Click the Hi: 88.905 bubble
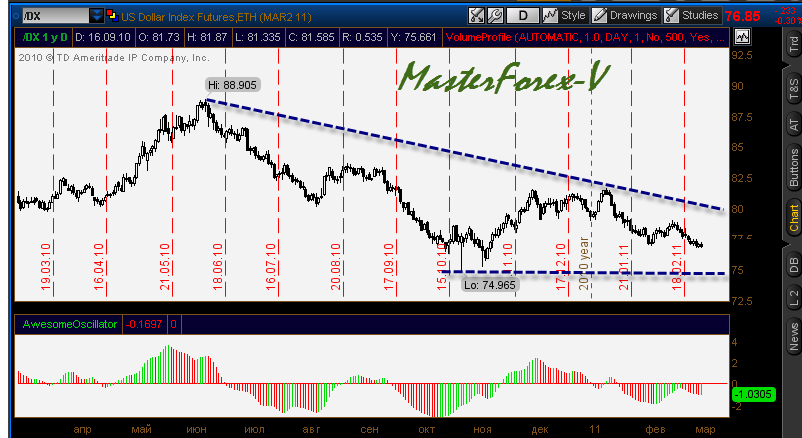Screen dimensions: 802x438 (233, 85)
